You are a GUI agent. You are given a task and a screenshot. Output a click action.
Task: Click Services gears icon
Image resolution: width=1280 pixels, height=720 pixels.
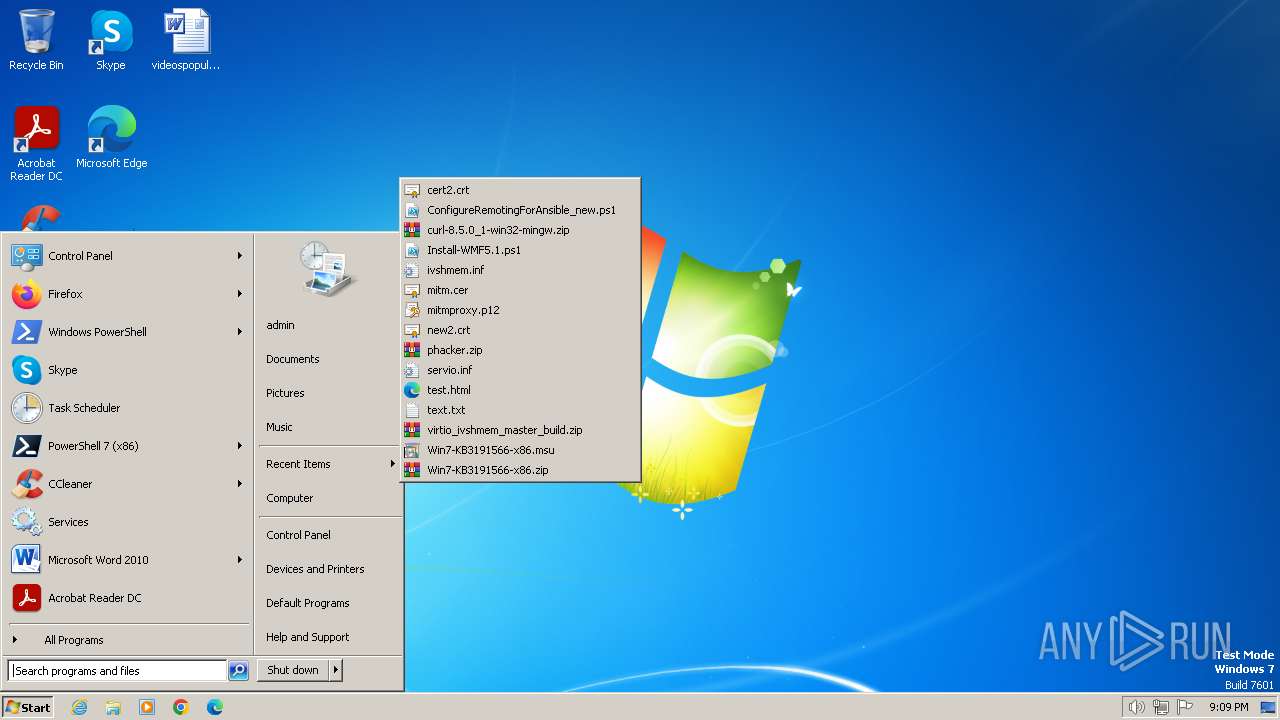[27, 522]
